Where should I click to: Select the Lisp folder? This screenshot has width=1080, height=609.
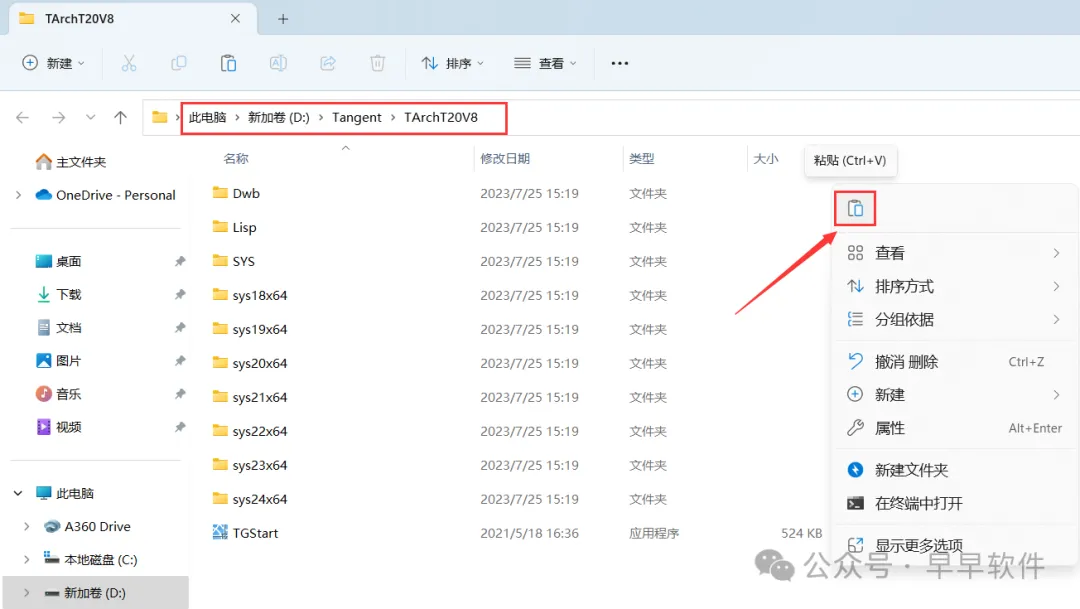[234, 227]
